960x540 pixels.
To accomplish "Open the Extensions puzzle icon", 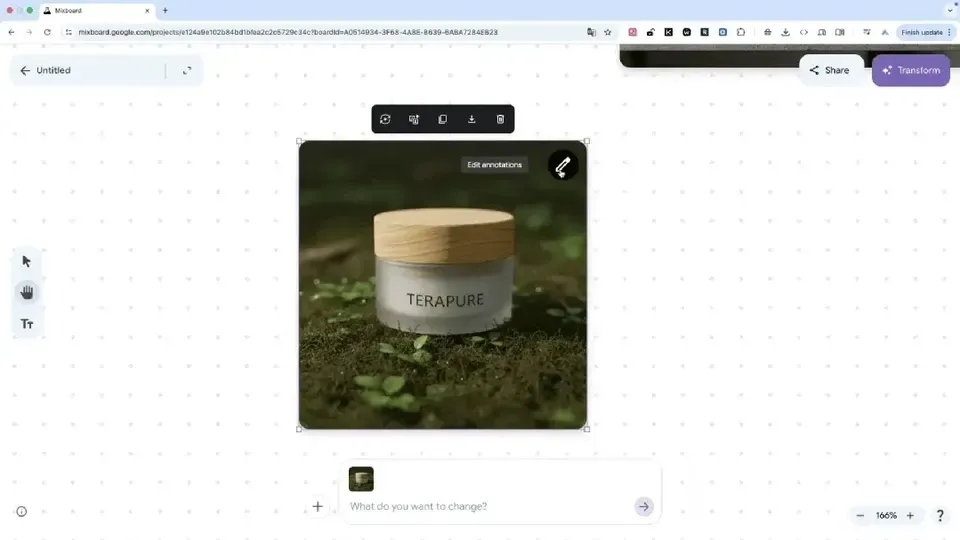I will click(x=741, y=32).
